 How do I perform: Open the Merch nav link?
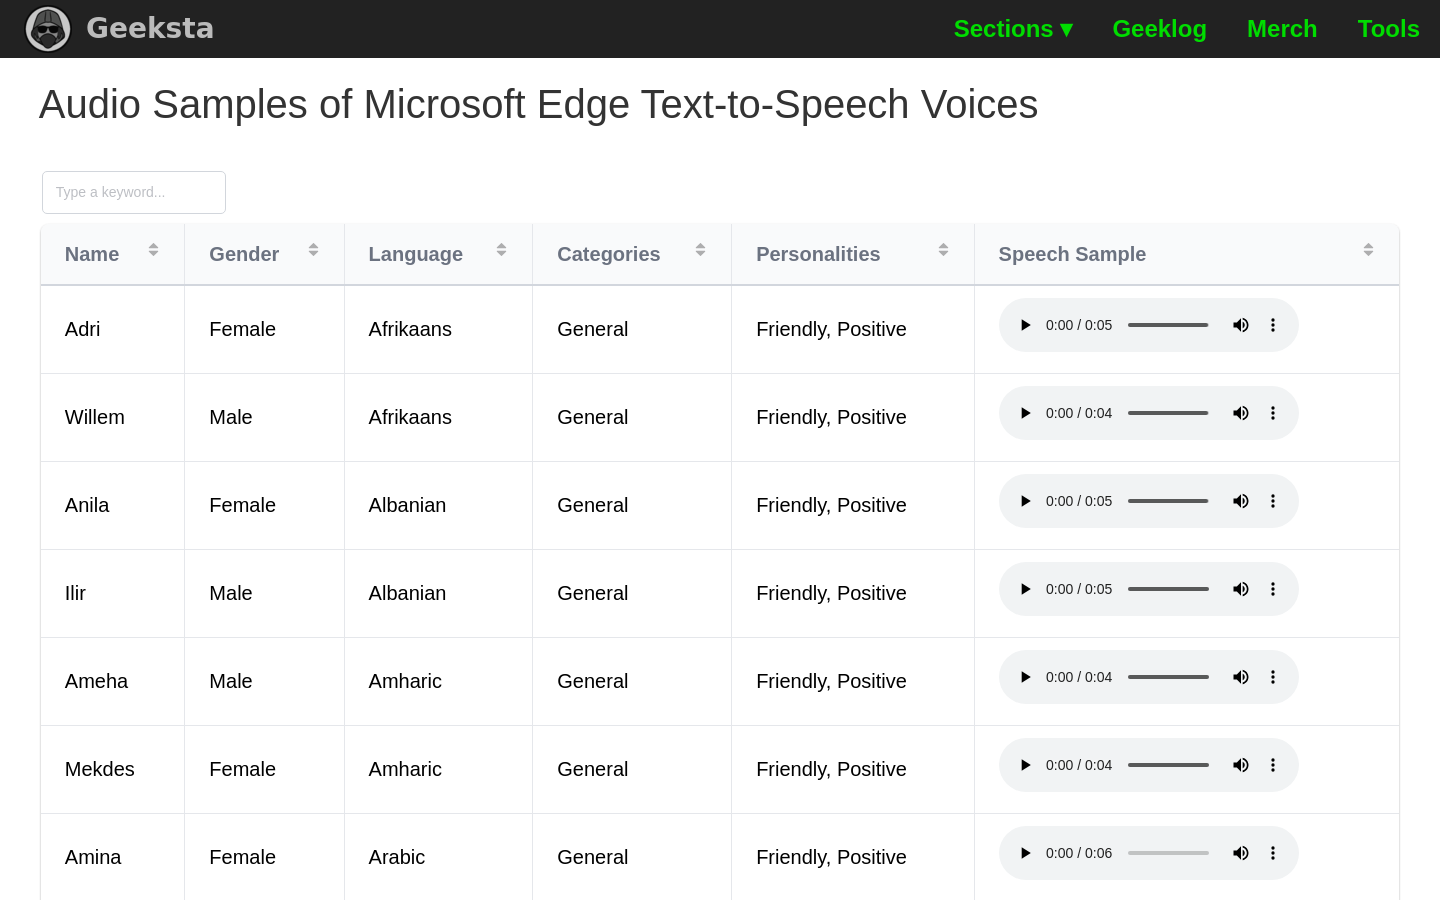pos(1282,29)
